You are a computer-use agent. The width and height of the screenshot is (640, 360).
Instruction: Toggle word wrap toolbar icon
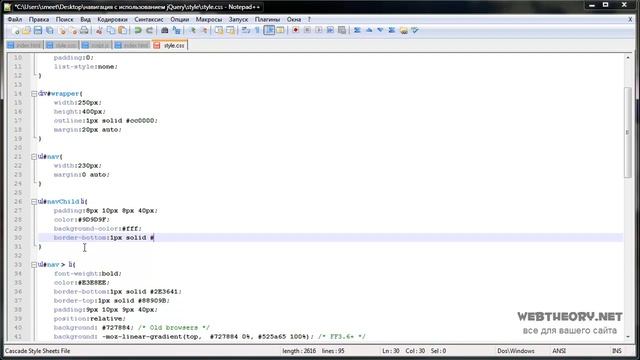[246, 31]
